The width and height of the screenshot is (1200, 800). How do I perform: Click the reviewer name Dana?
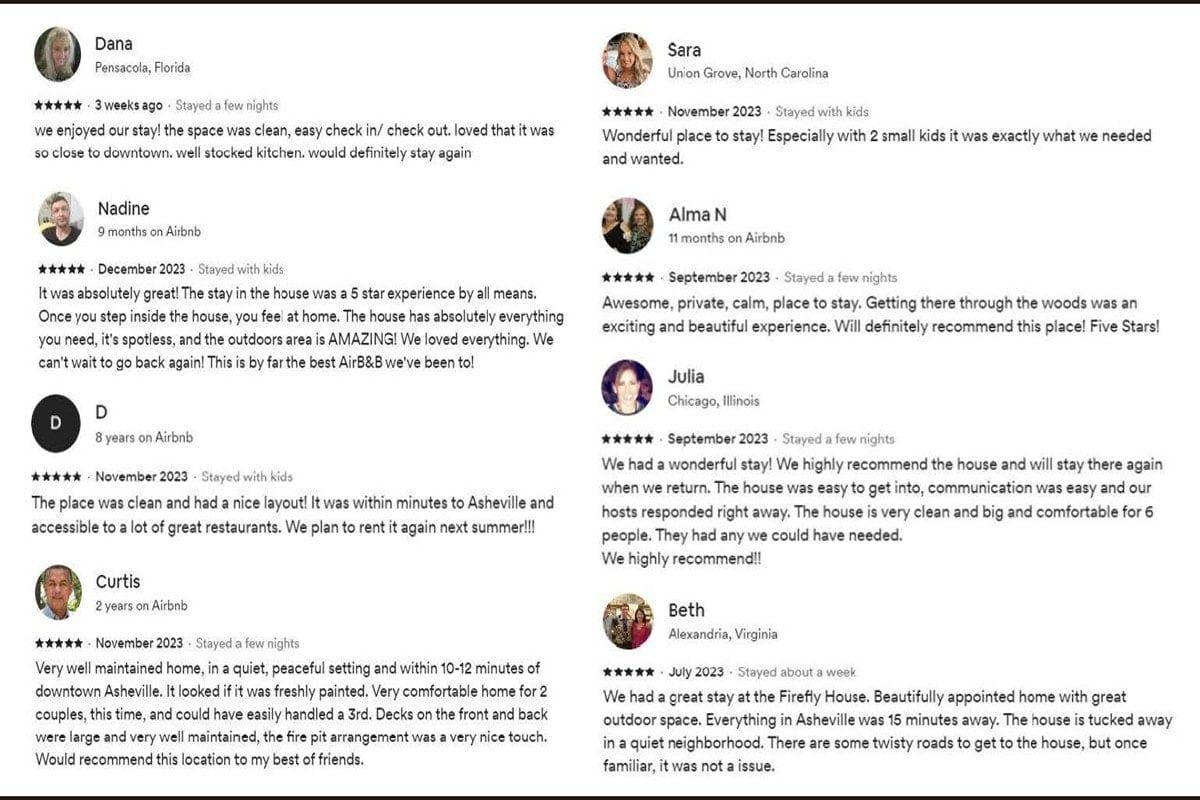113,44
